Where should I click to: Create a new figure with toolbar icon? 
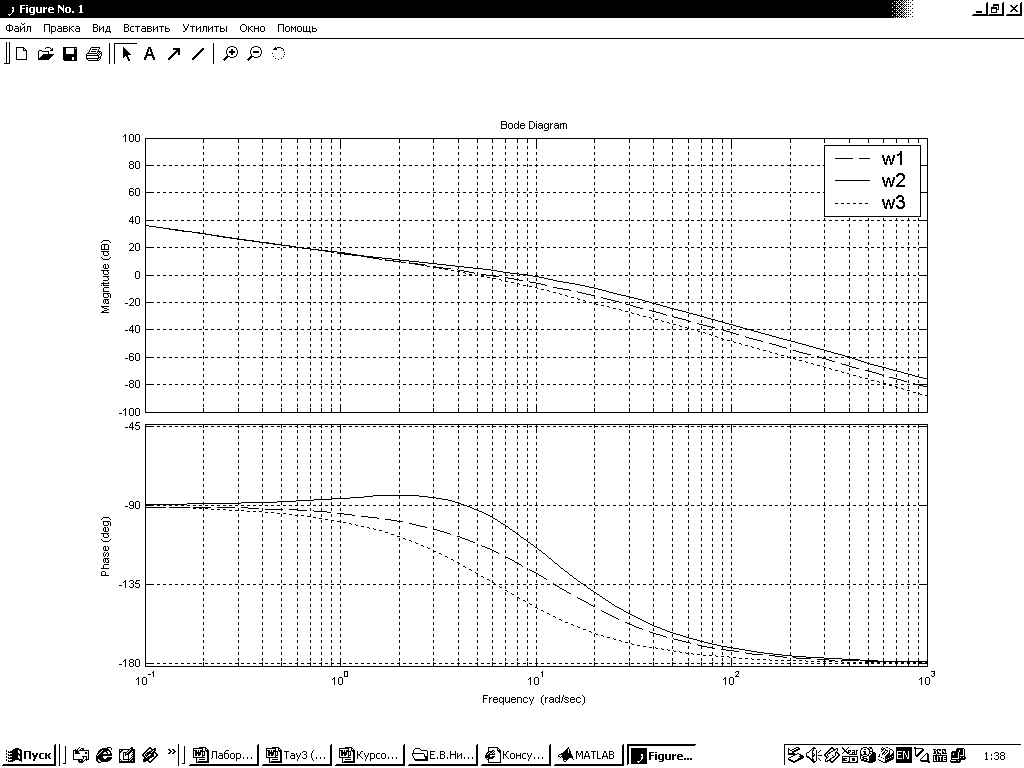point(22,54)
